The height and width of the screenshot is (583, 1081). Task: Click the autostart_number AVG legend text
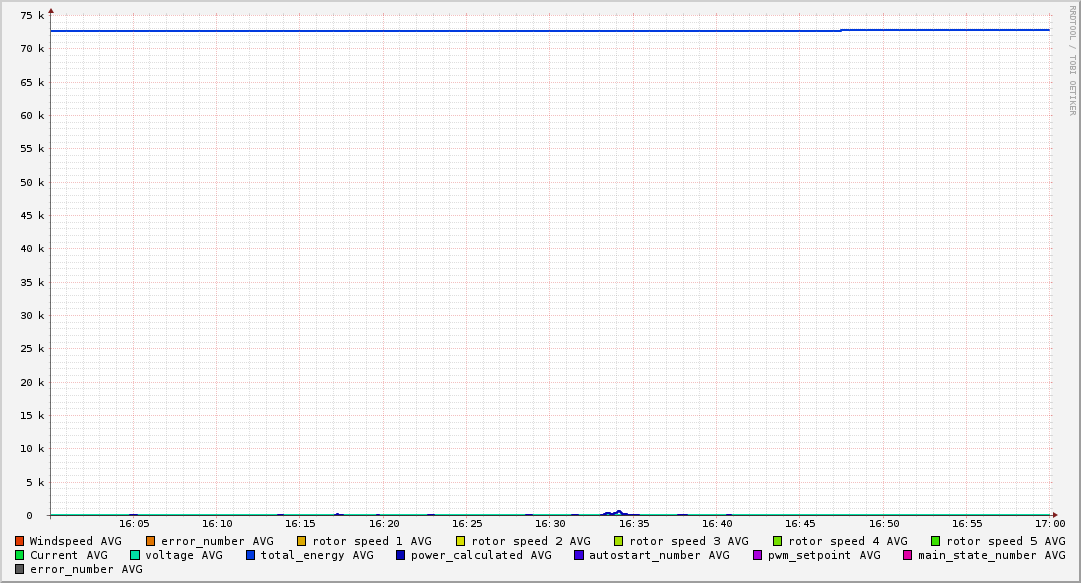pos(659,555)
